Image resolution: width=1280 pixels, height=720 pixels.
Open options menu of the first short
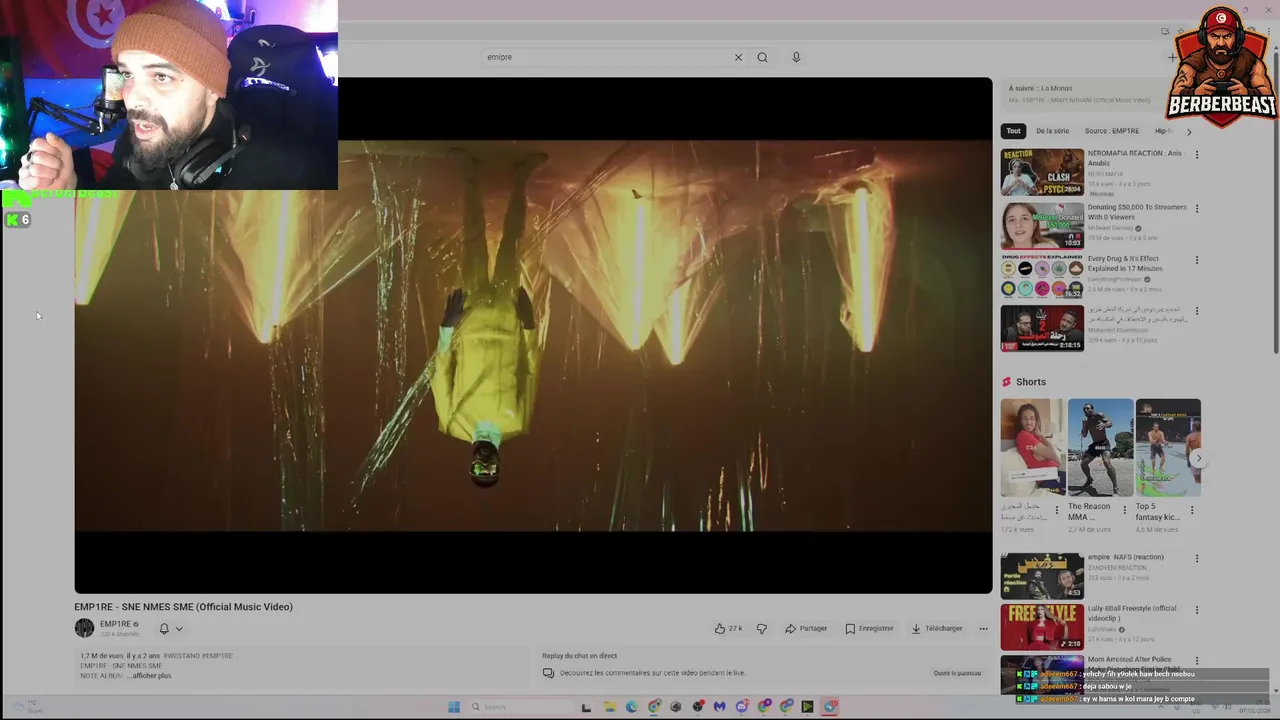[1057, 510]
